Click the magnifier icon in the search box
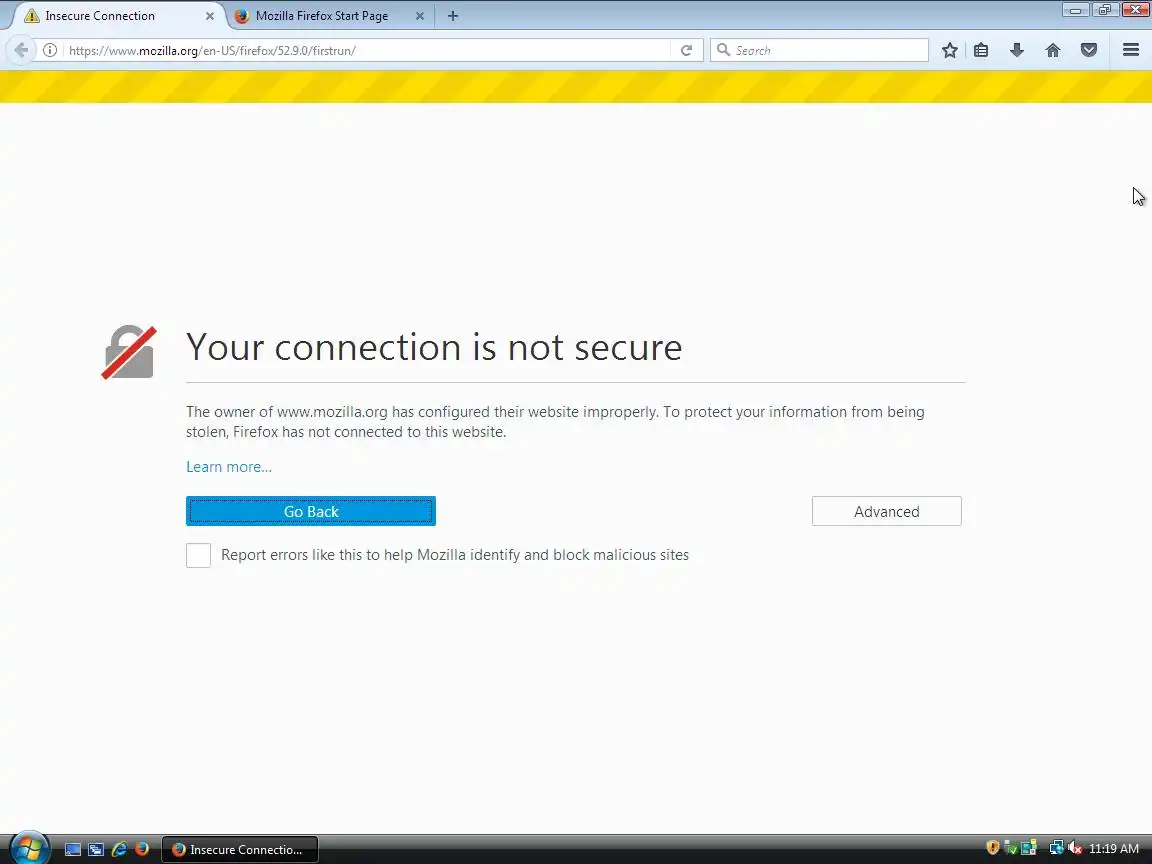This screenshot has height=864, width=1152. (x=723, y=50)
